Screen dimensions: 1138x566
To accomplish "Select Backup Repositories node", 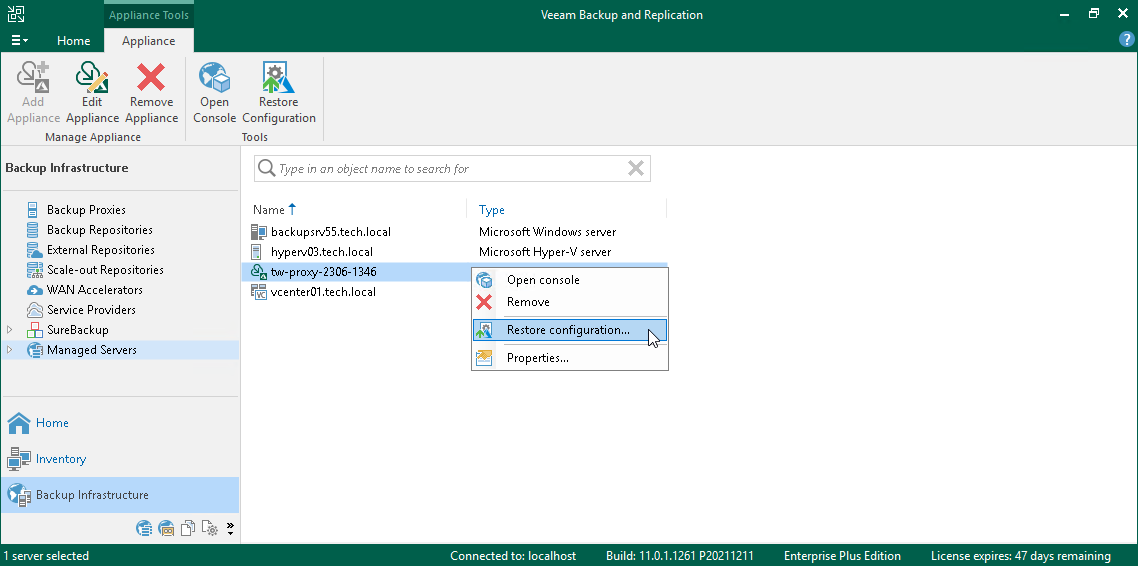I will point(99,230).
